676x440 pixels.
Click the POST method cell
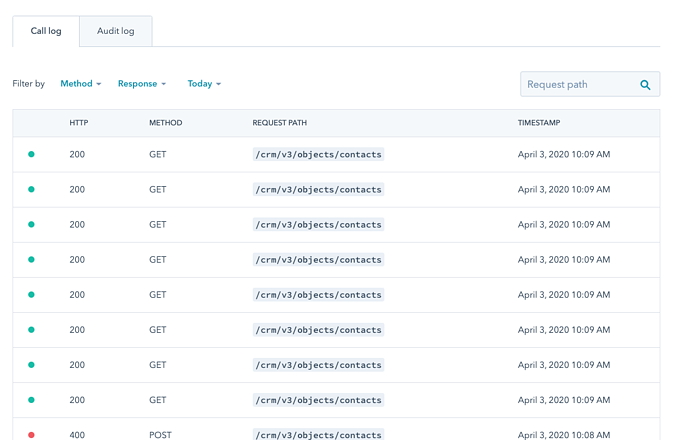click(160, 435)
